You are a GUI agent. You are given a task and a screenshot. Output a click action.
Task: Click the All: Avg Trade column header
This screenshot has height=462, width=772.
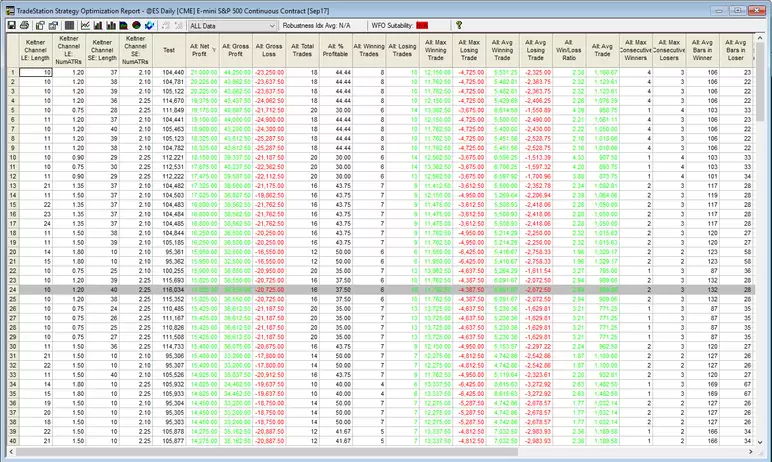(603, 50)
